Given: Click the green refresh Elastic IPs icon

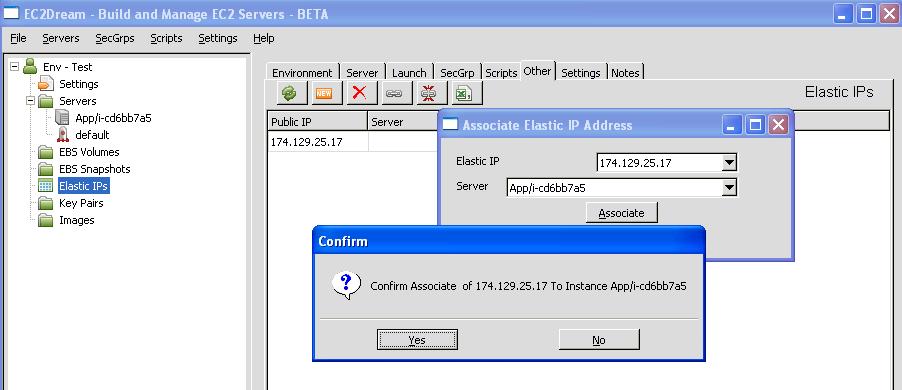Looking at the screenshot, I should (291, 93).
